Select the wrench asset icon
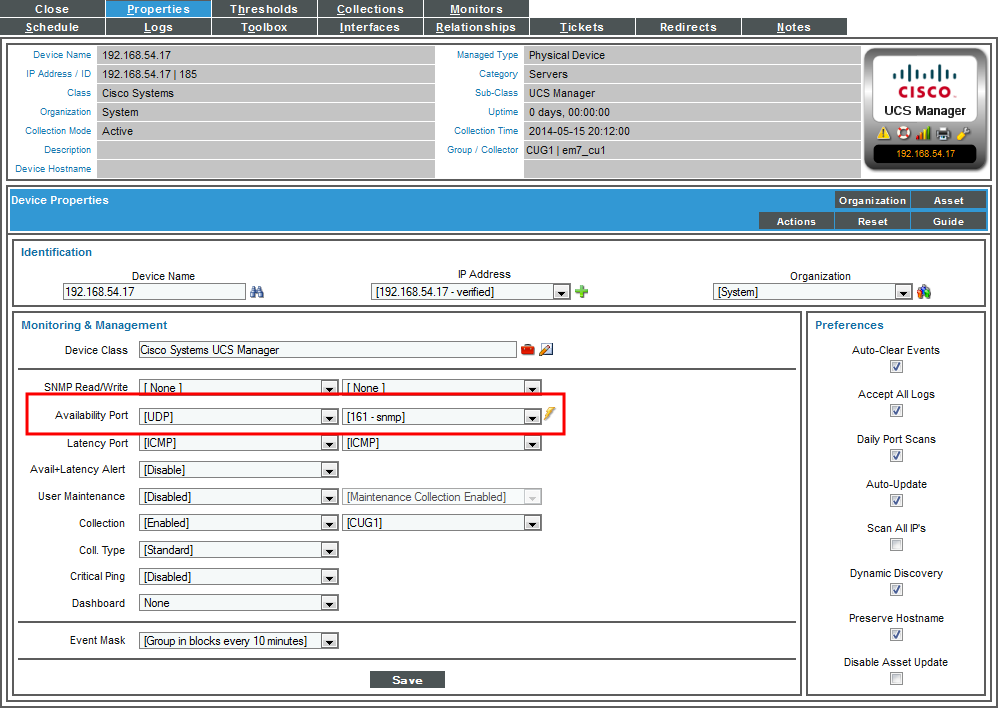 click(963, 133)
